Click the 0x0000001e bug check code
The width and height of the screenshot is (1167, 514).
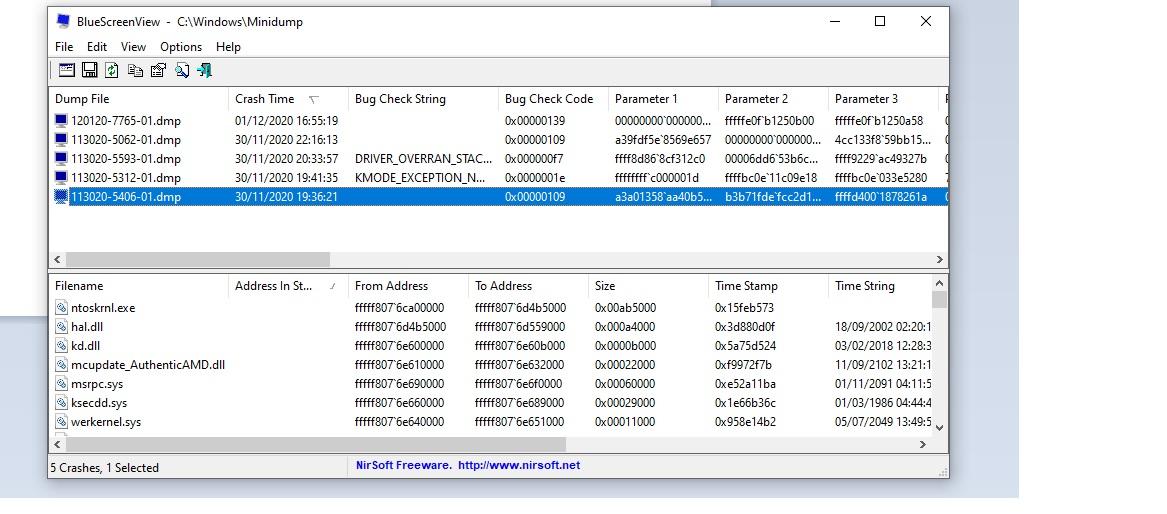pos(535,178)
